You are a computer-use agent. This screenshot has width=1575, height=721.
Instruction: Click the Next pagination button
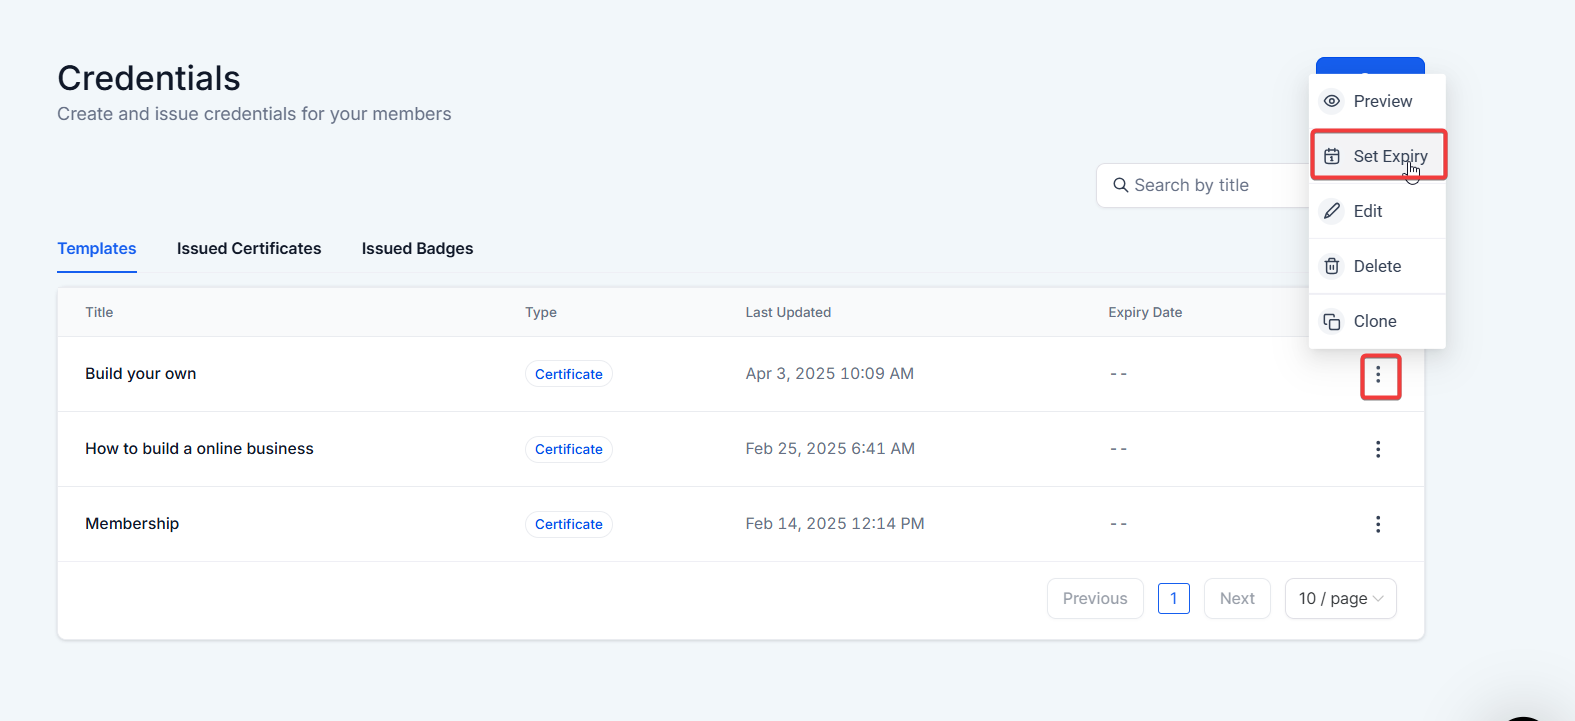click(x=1237, y=598)
